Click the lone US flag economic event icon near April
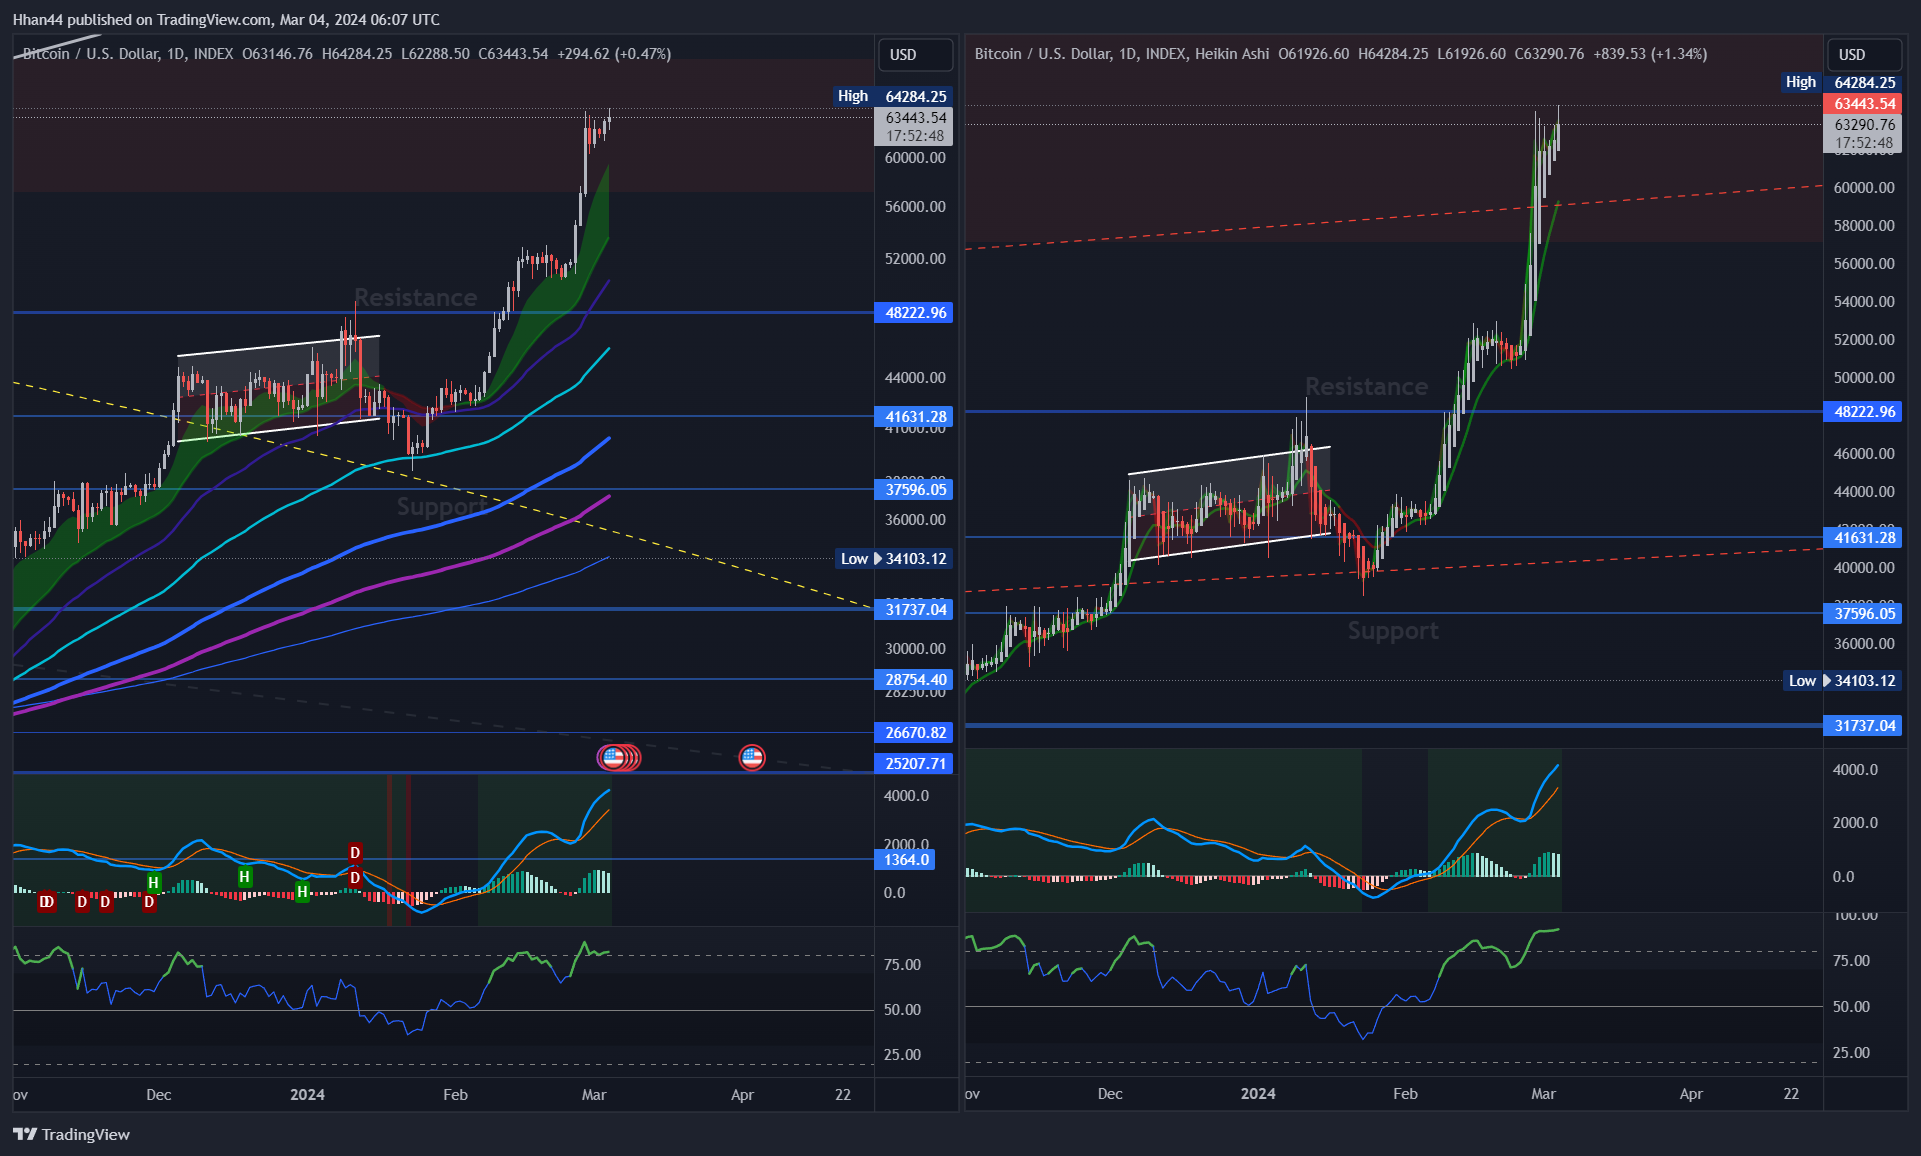This screenshot has width=1921, height=1156. 752,758
